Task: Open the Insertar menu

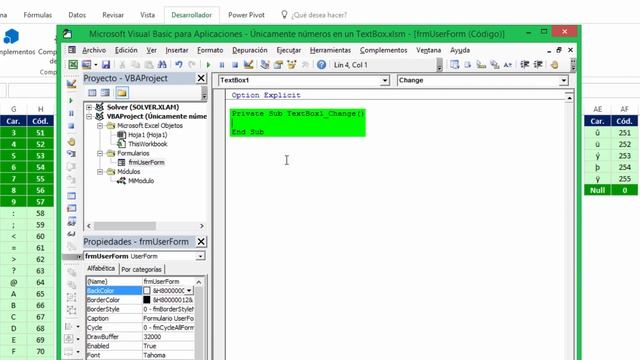Action: point(177,50)
